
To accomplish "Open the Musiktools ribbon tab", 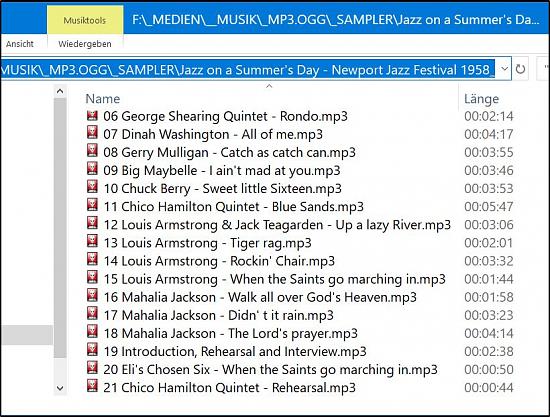I will [x=85, y=20].
